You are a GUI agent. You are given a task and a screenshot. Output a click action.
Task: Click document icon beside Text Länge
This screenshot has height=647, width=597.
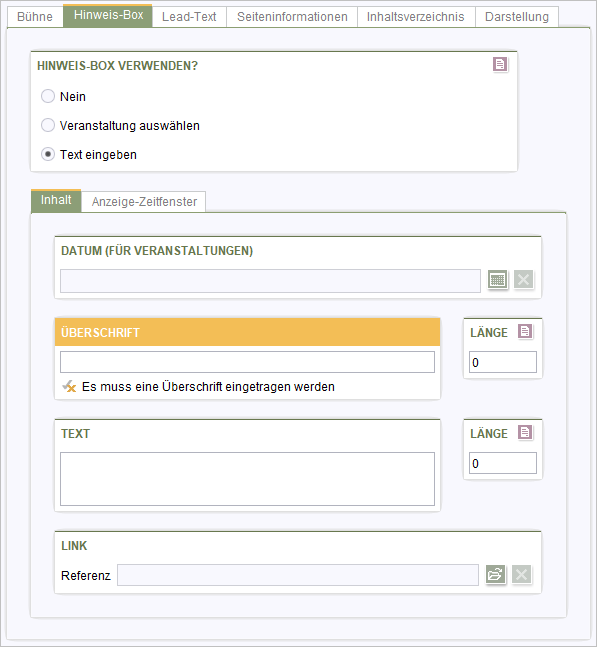[x=525, y=432]
